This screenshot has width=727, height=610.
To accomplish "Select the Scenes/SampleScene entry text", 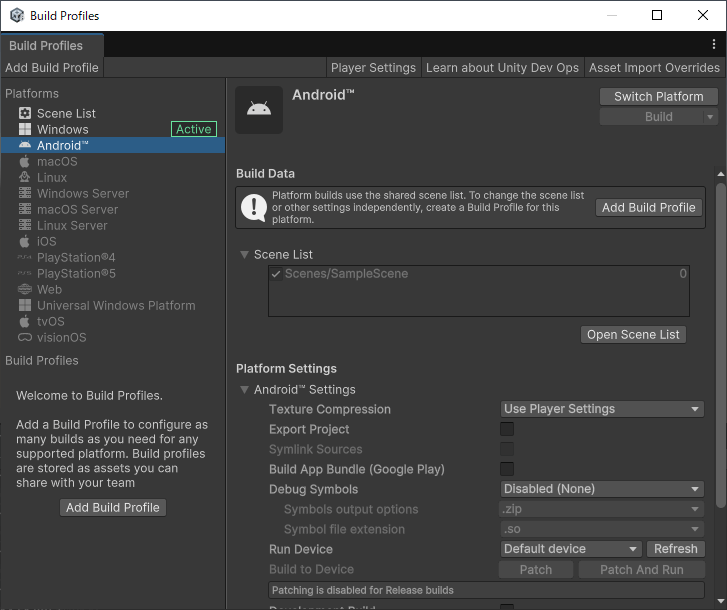I will click(346, 273).
